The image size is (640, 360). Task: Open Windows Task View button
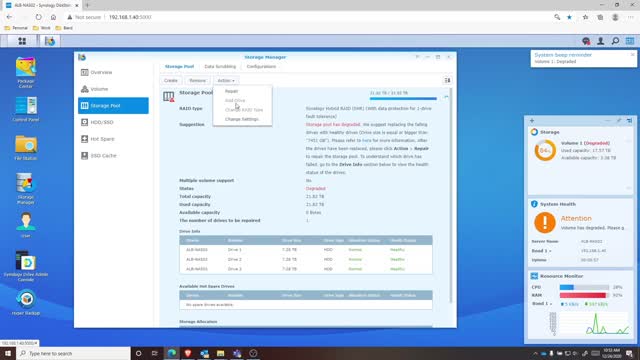155,353
